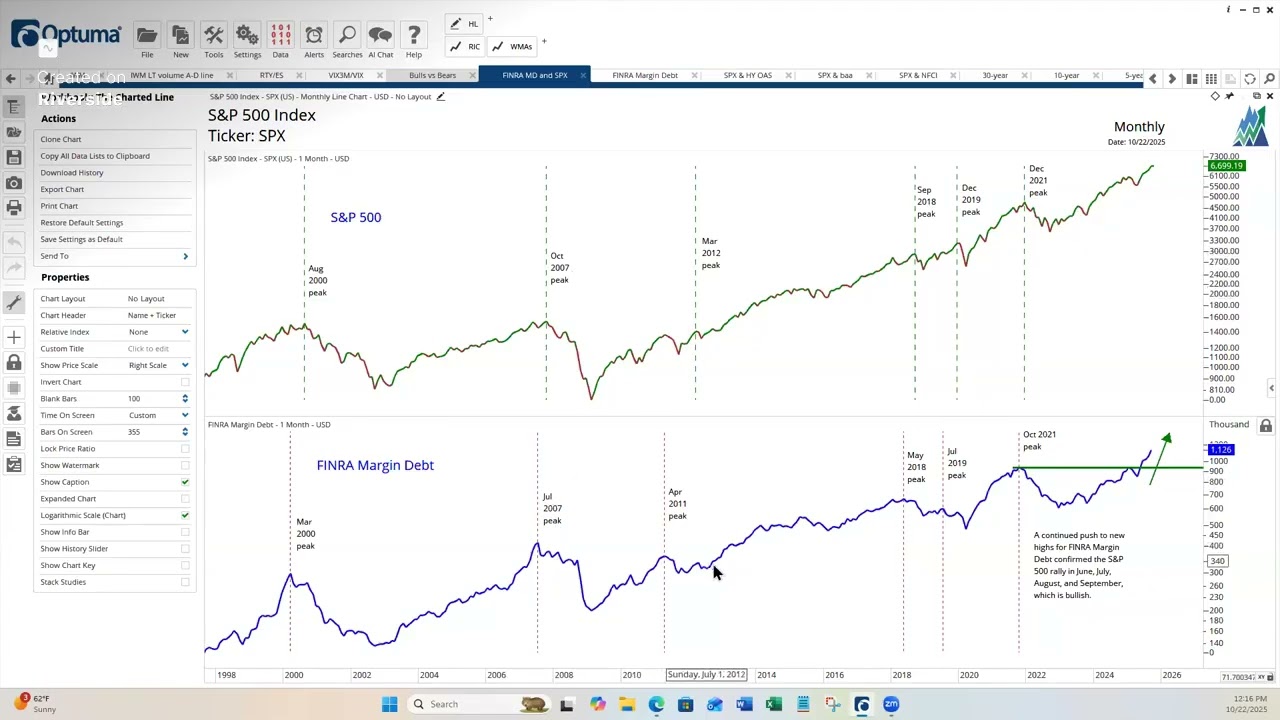1280x720 pixels.
Task: Enable the Invert Chart checkbox
Action: tap(185, 382)
